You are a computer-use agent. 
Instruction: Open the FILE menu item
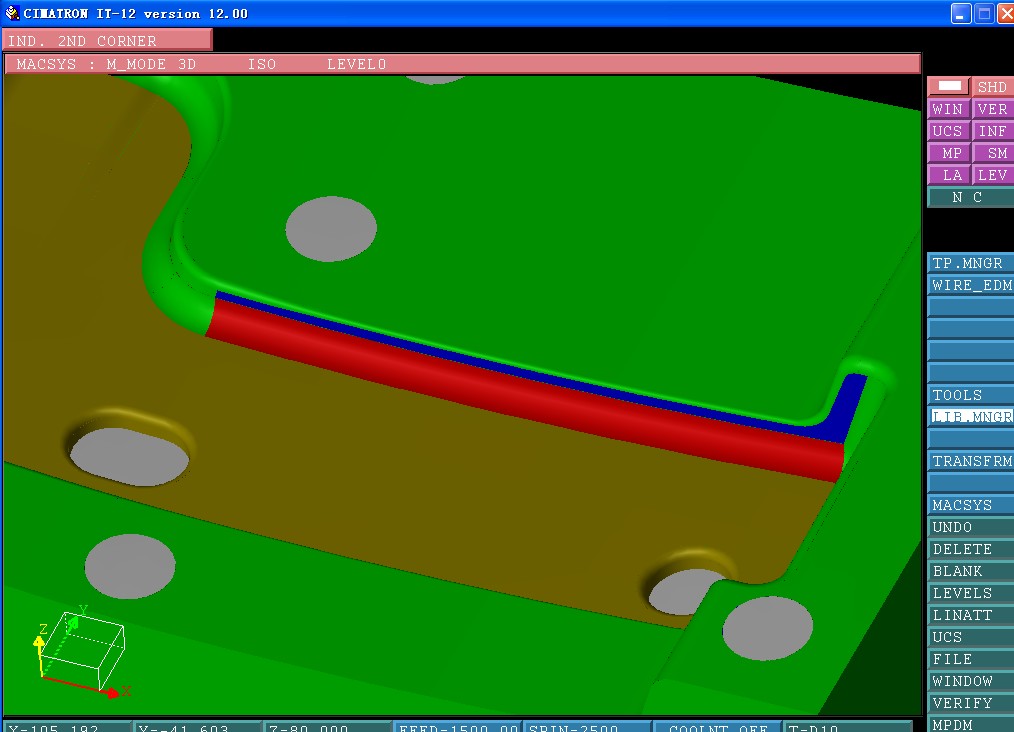[971, 659]
